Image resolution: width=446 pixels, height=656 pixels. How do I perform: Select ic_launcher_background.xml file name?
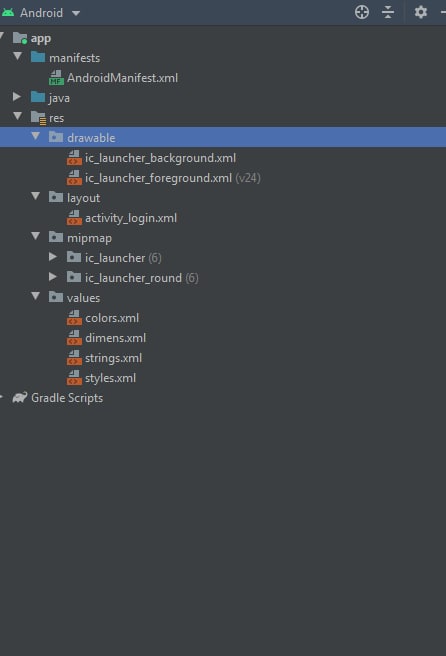(160, 158)
